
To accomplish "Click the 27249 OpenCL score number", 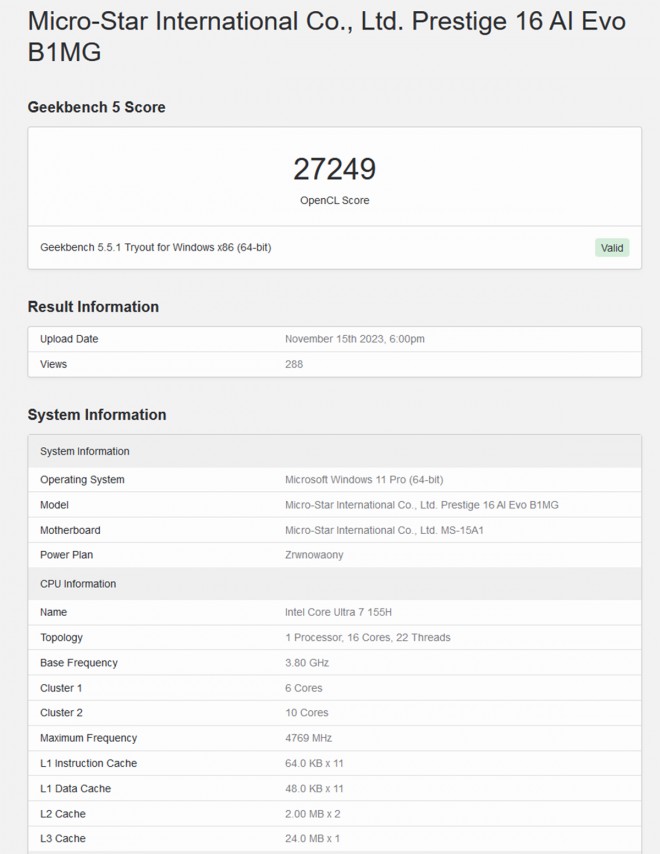I will pos(334,169).
